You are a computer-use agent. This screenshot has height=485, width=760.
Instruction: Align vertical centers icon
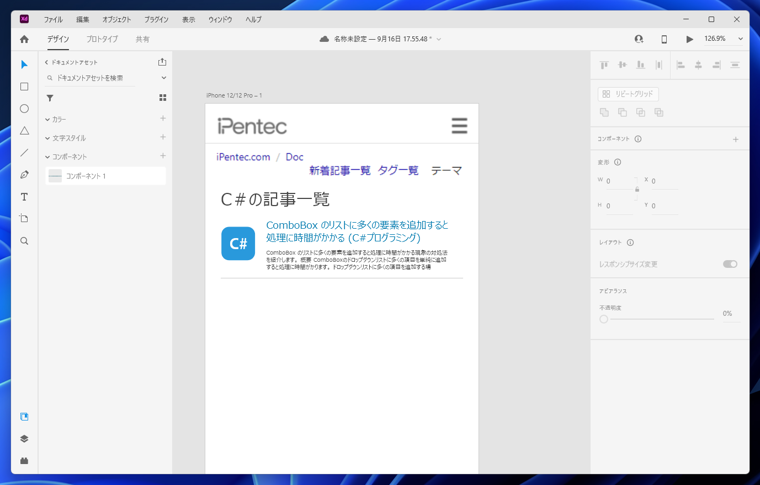tap(622, 65)
